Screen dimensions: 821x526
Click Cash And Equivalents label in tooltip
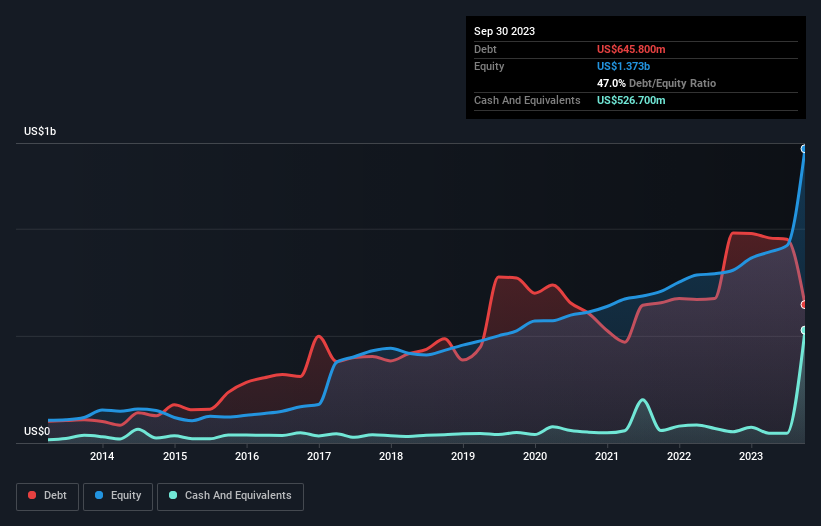tap(527, 100)
